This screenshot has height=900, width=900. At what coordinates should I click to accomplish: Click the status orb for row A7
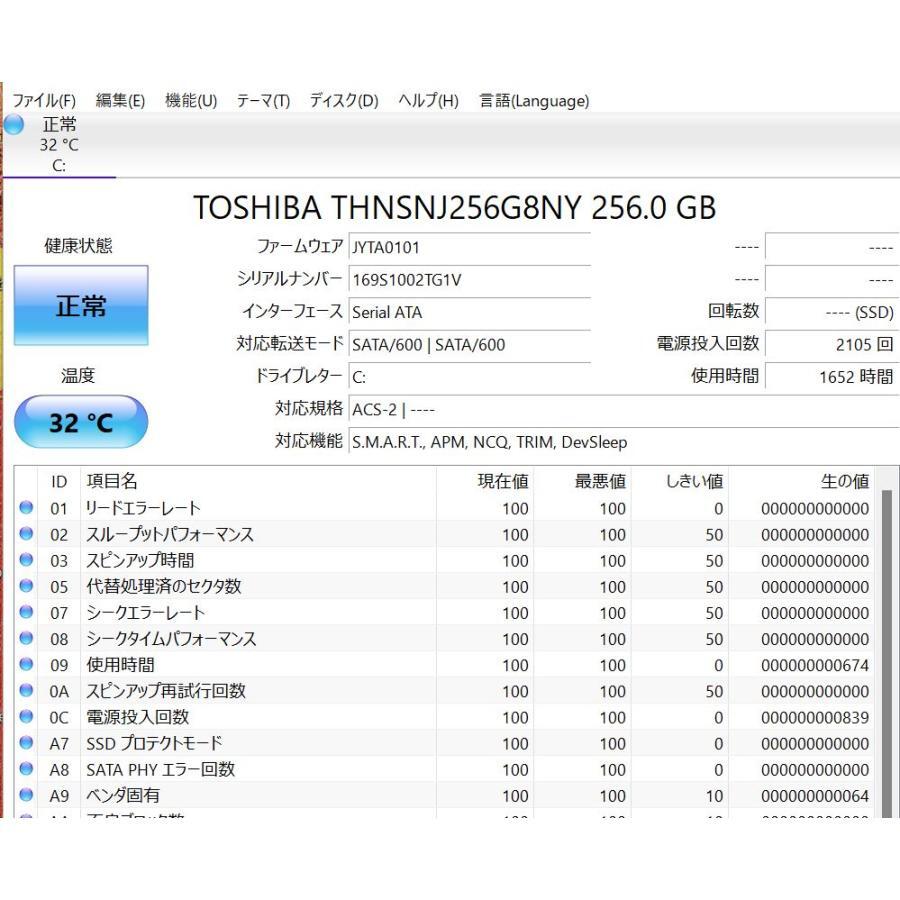pyautogui.click(x=26, y=742)
